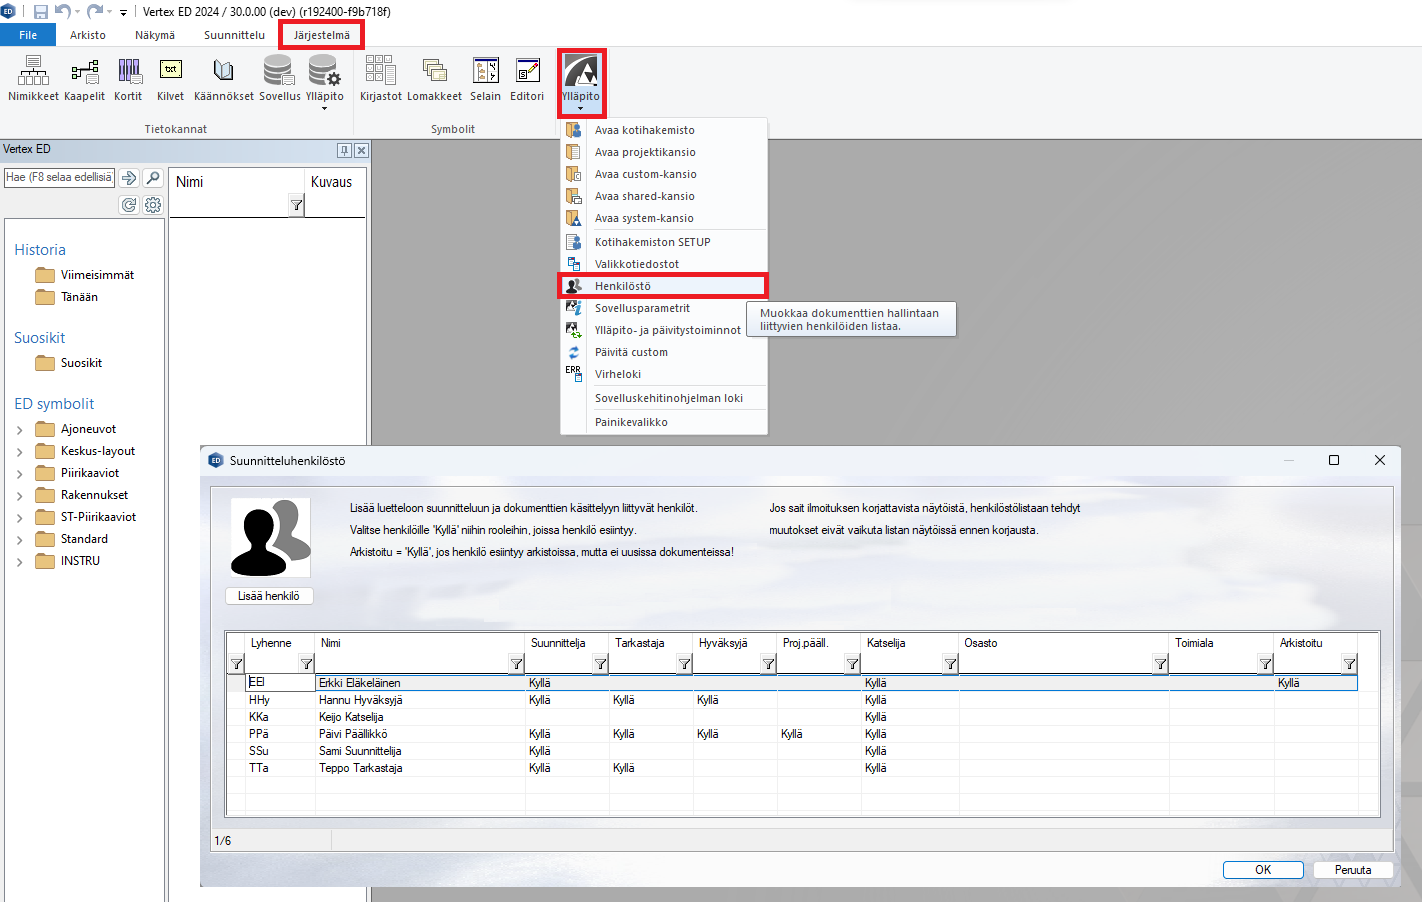Click the Lomakkeet icon
This screenshot has width=1422, height=902.
click(434, 78)
